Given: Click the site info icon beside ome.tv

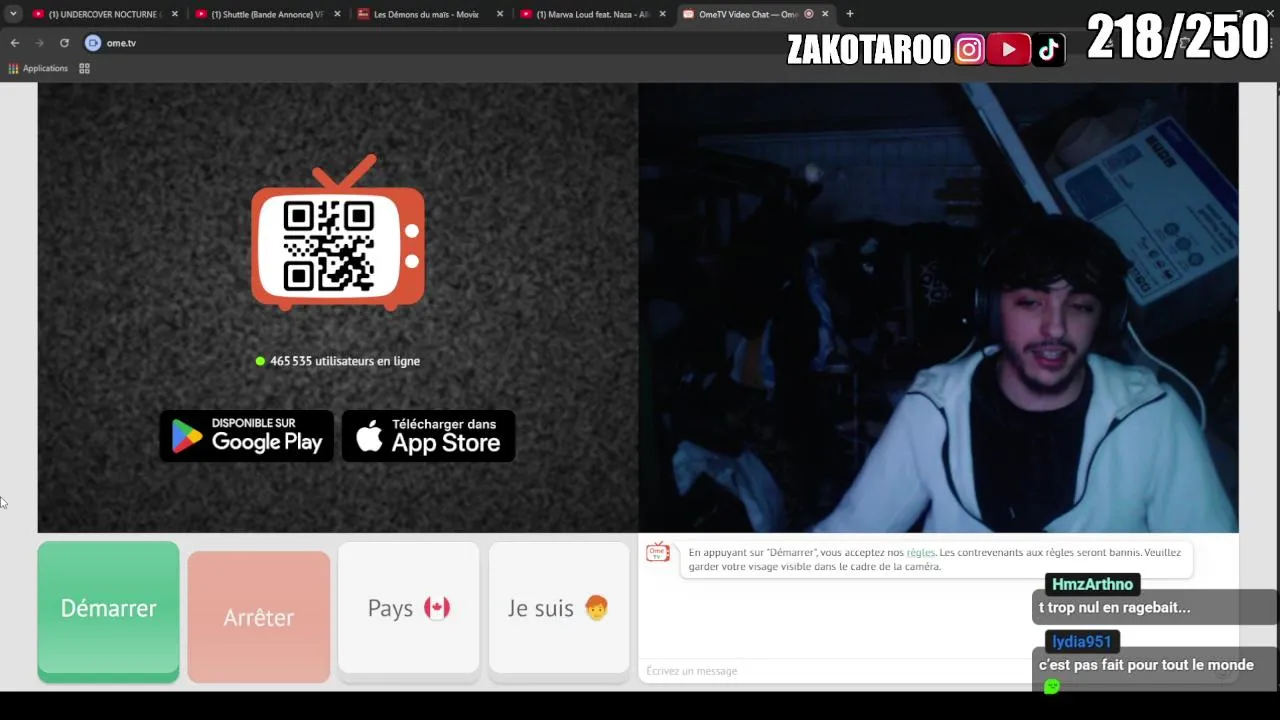Looking at the screenshot, I should (93, 43).
